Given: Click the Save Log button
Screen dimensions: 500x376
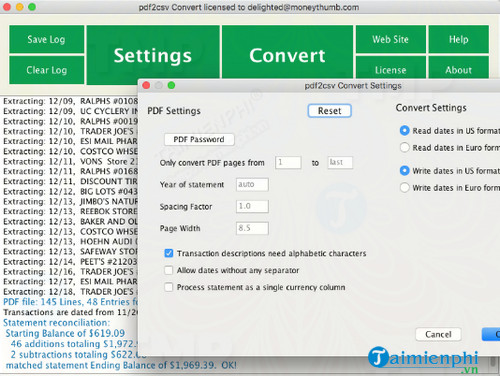Looking at the screenshot, I should pyautogui.click(x=47, y=39).
